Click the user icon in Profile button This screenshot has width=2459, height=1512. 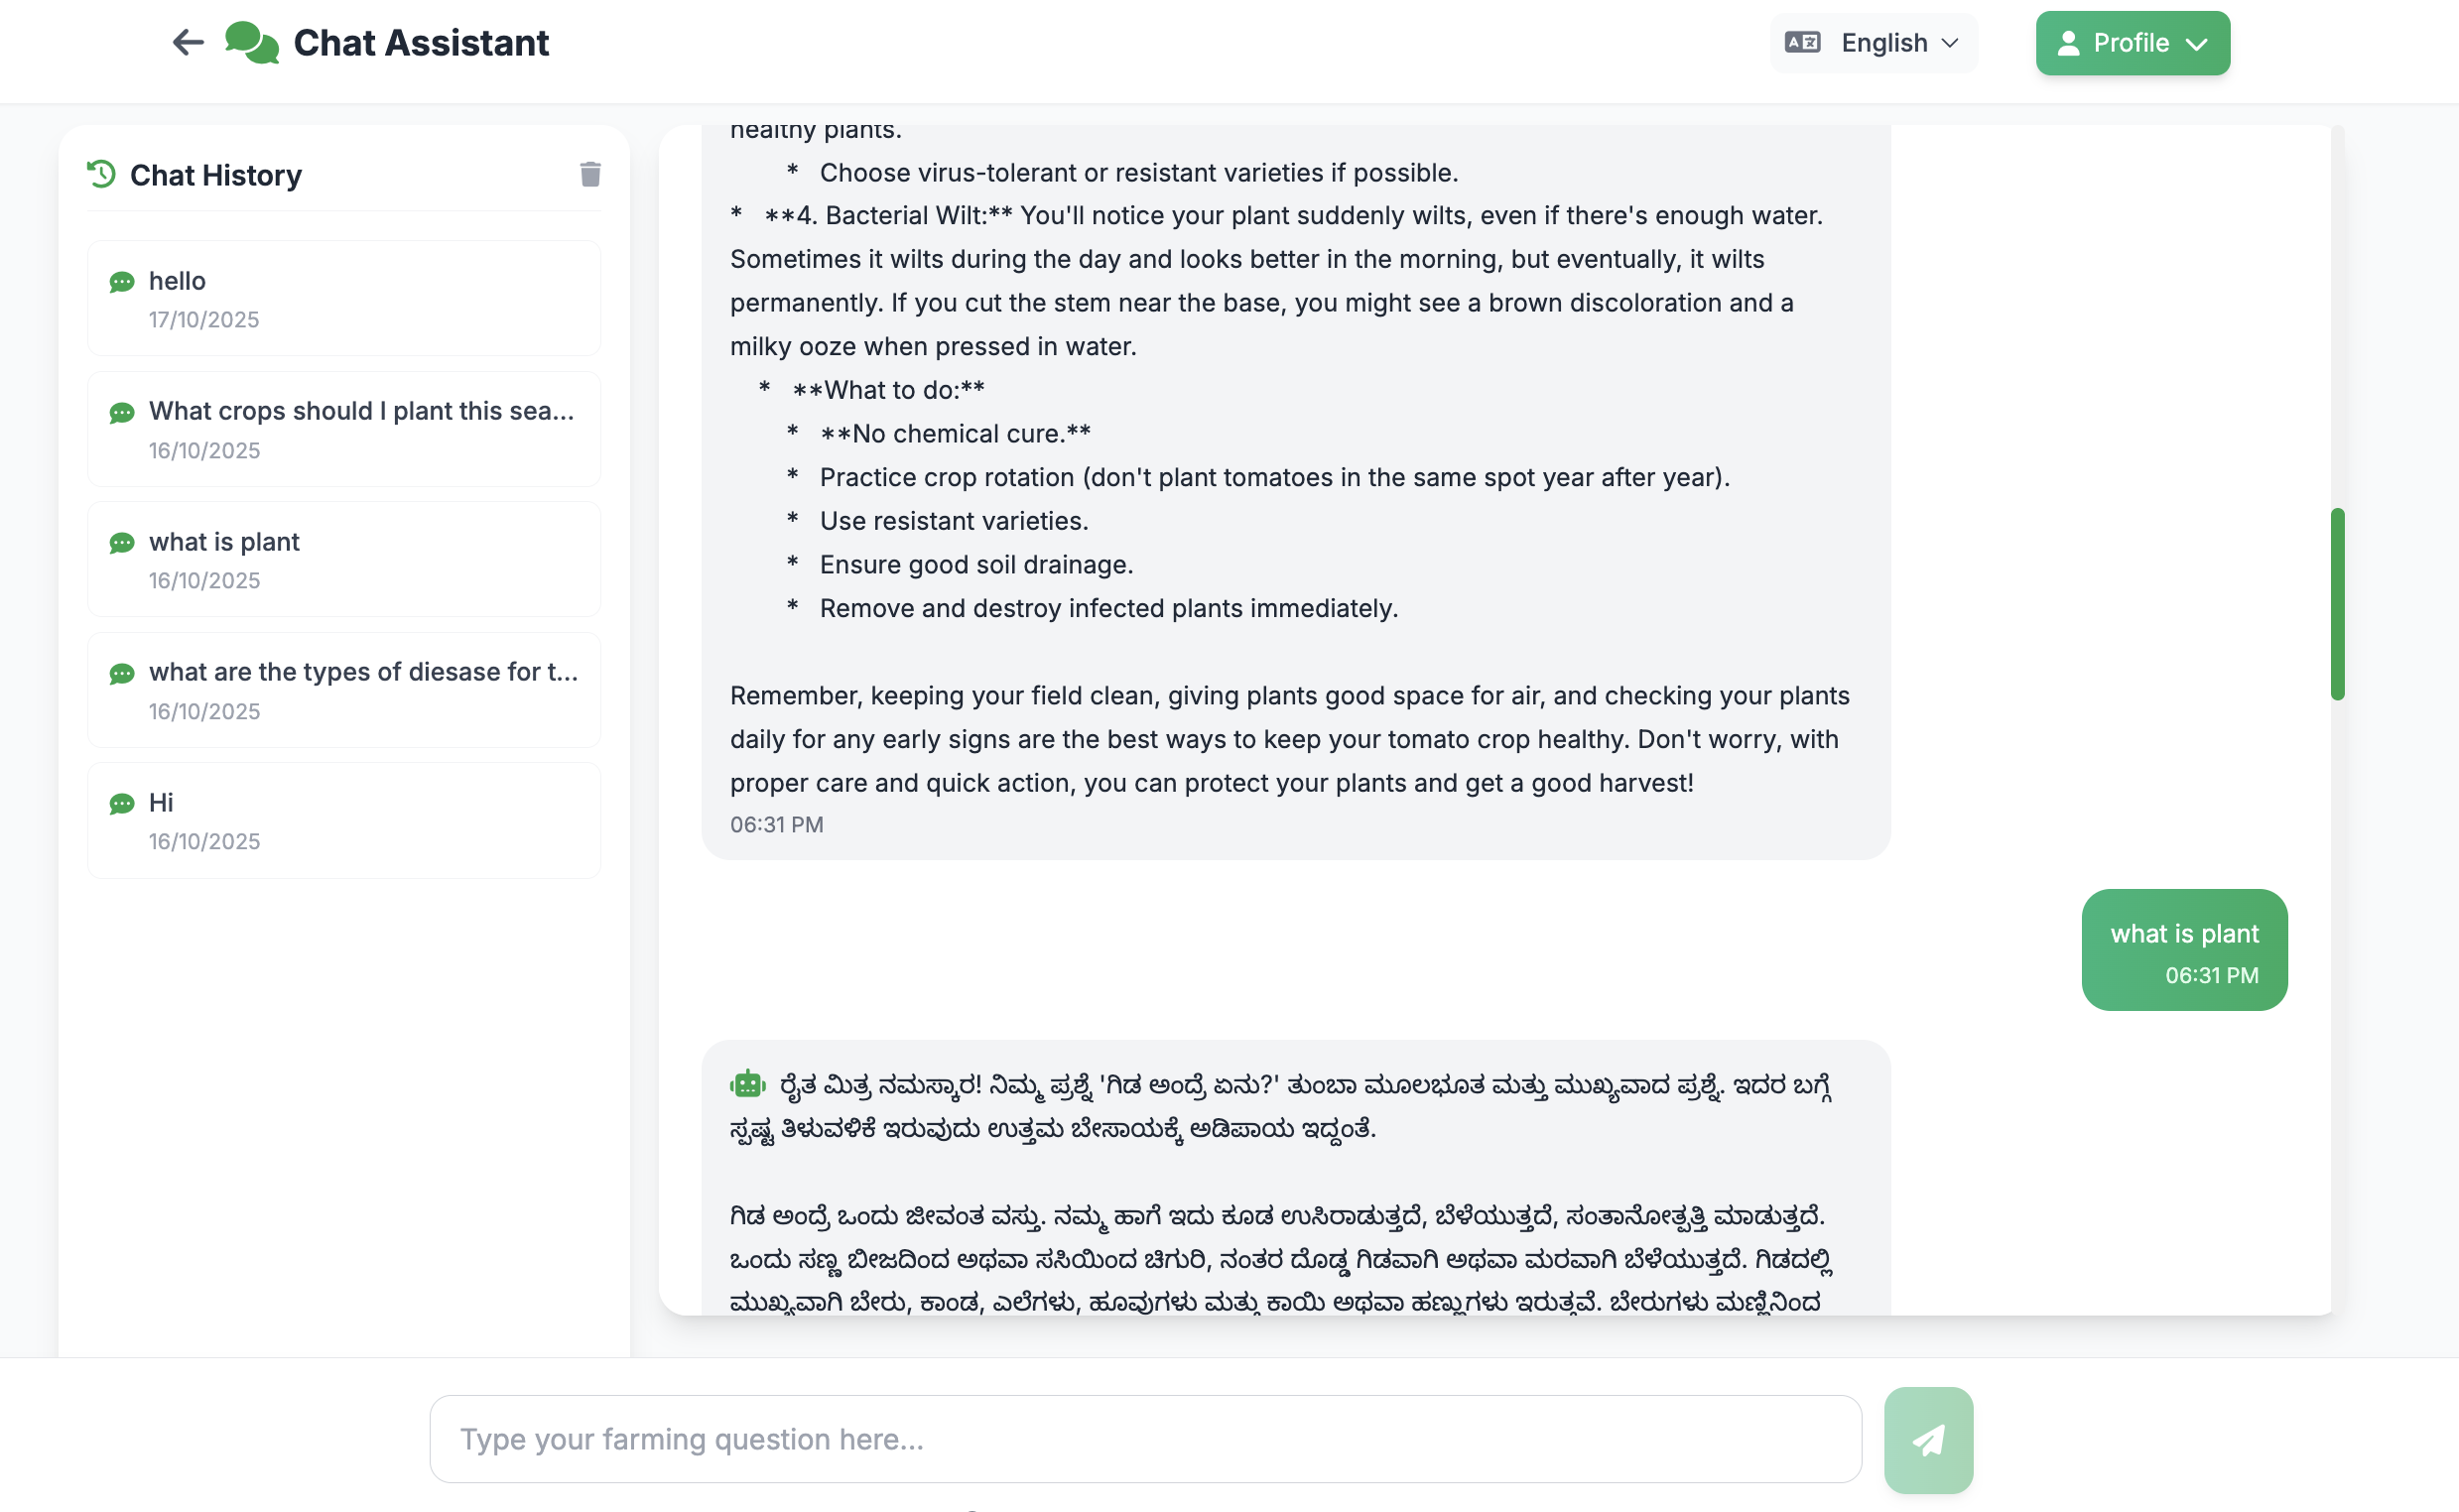pyautogui.click(x=2068, y=43)
